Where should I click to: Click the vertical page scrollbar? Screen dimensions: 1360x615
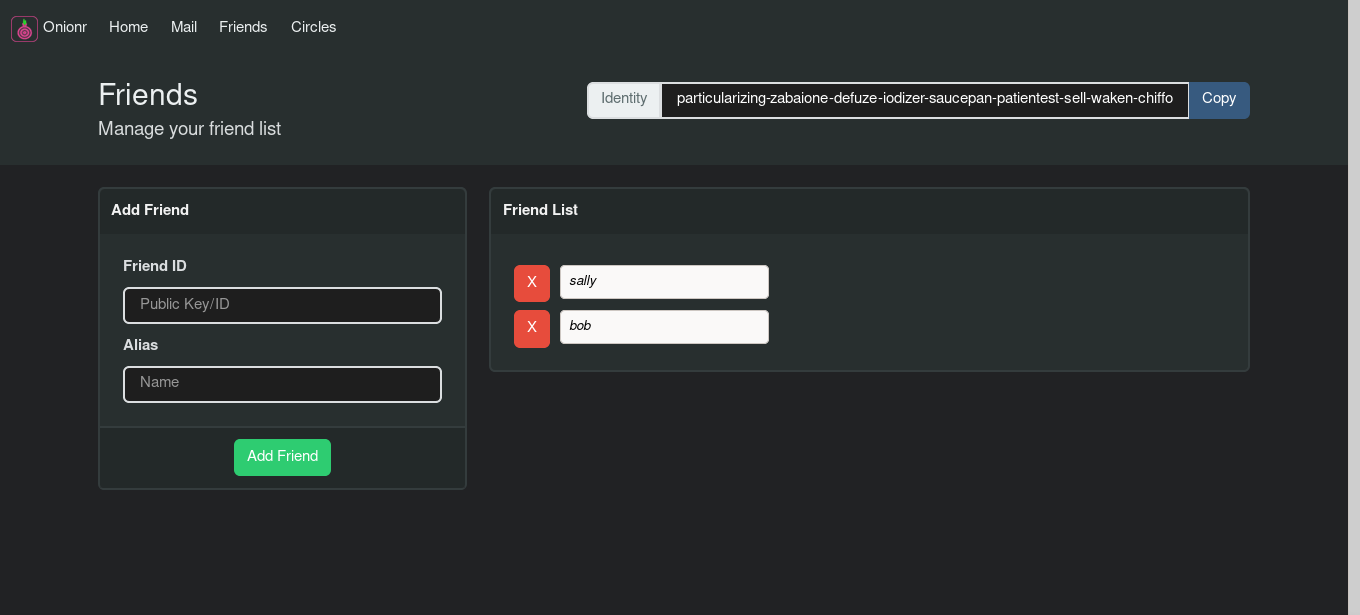point(1354,307)
